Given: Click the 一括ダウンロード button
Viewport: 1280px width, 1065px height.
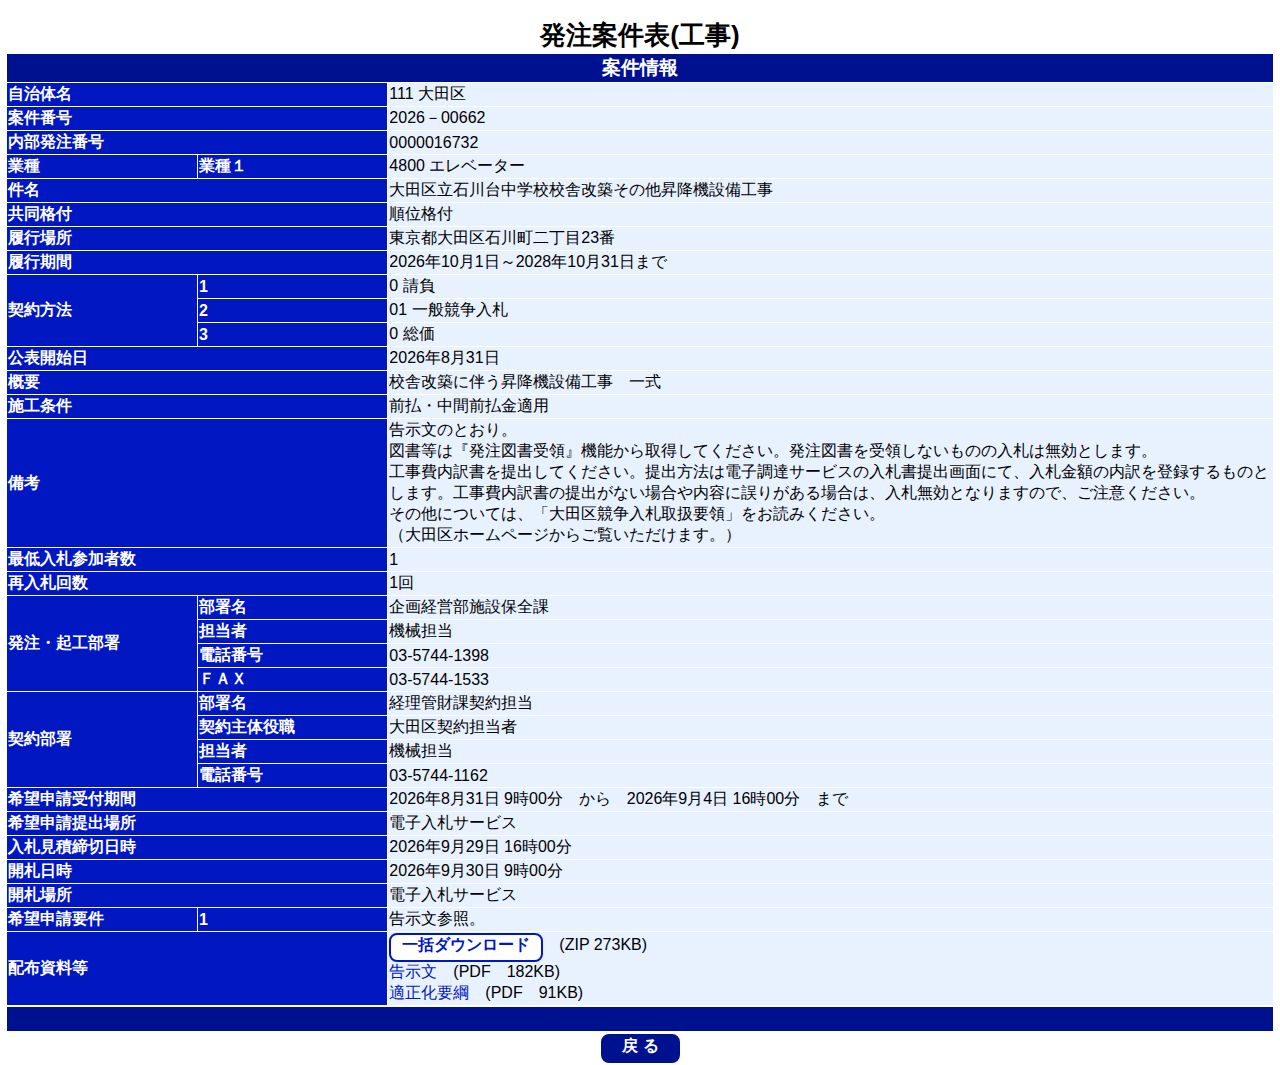Looking at the screenshot, I should (465, 946).
